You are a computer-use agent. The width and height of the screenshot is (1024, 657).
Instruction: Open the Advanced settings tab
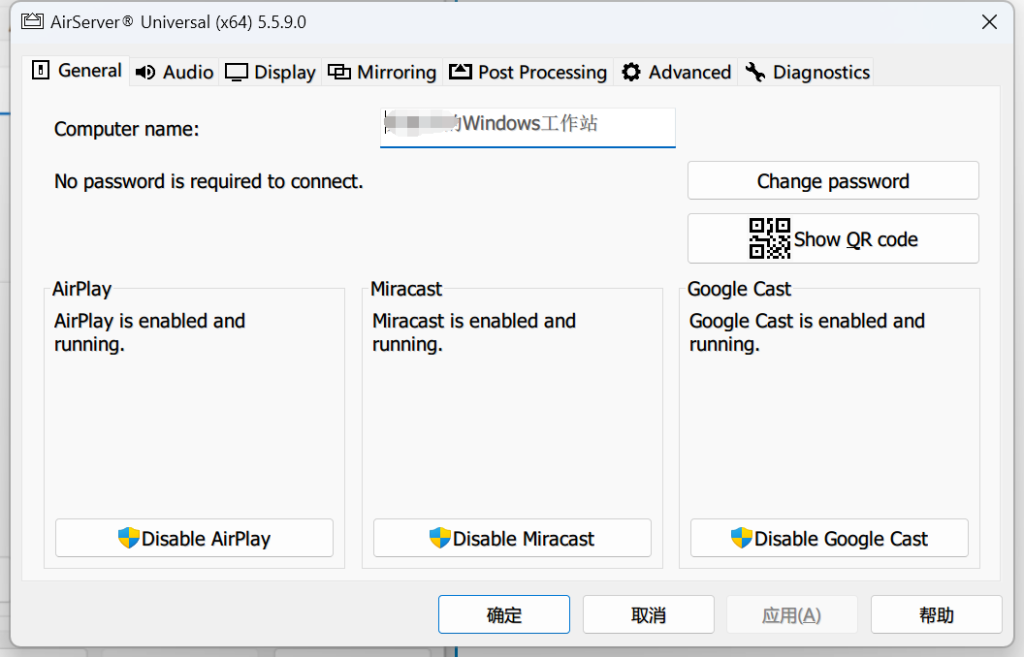click(677, 72)
